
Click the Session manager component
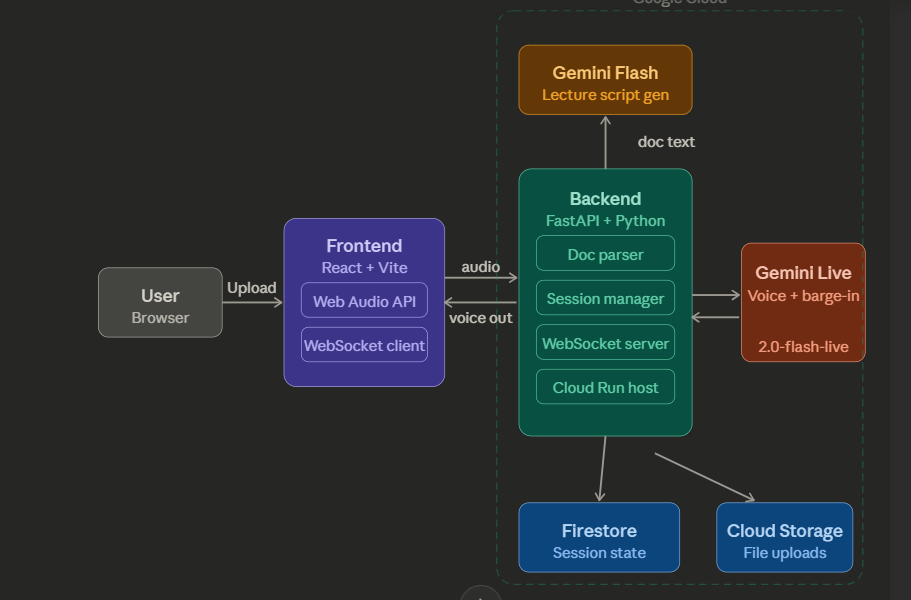(605, 298)
